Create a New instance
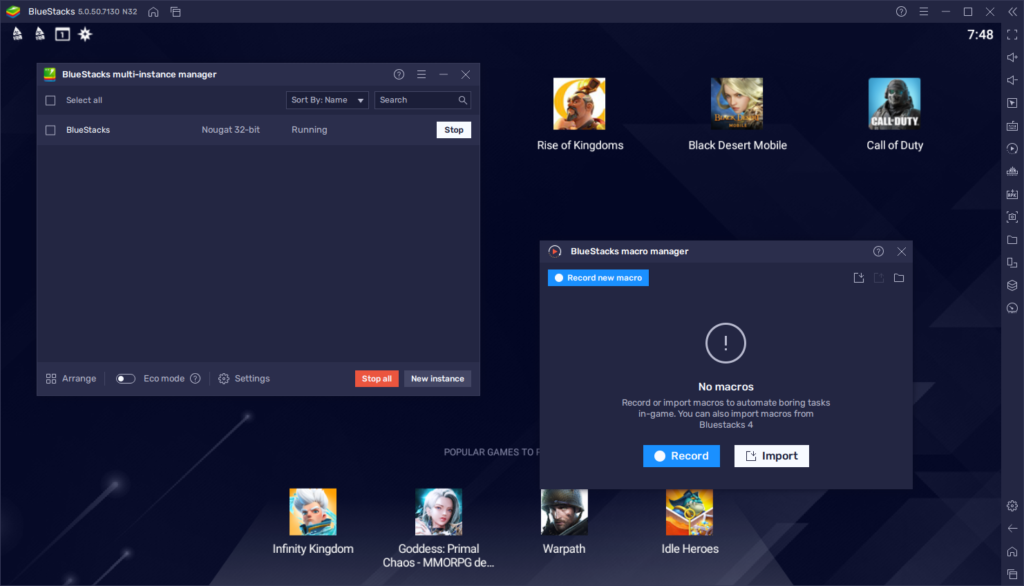The image size is (1024, 586). click(437, 378)
